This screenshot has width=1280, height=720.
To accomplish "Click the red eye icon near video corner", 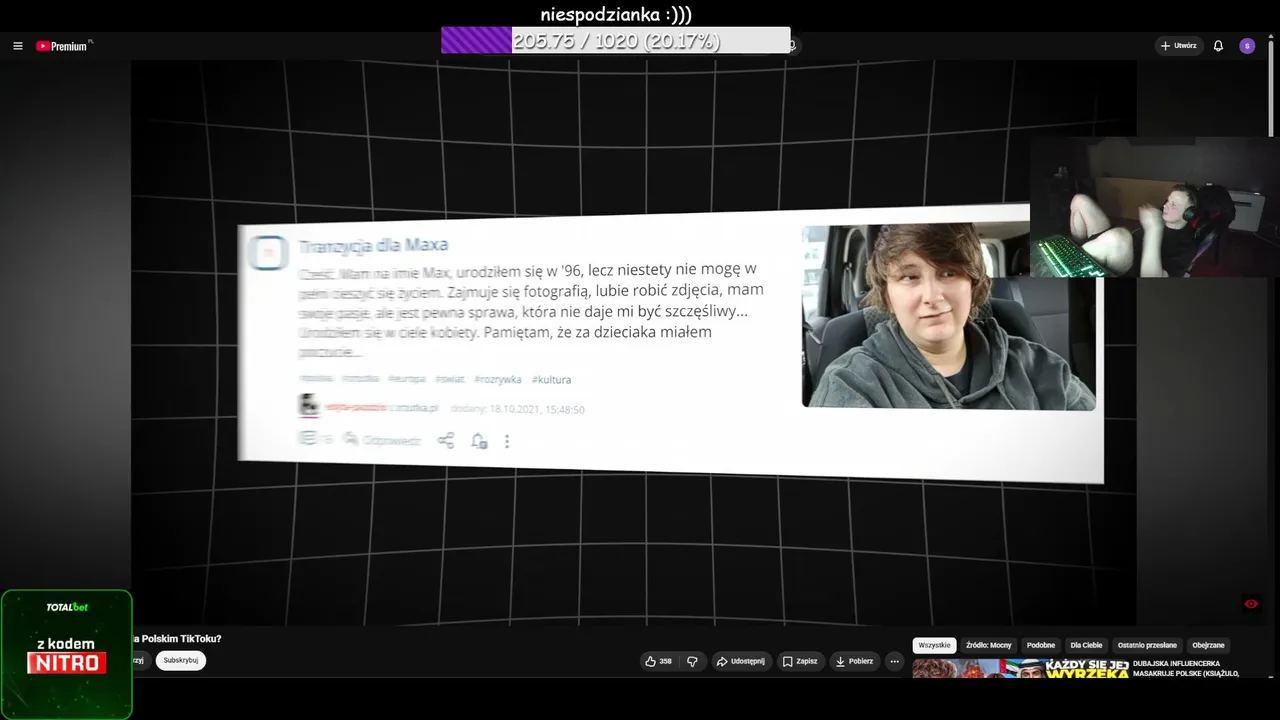I will (1251, 603).
